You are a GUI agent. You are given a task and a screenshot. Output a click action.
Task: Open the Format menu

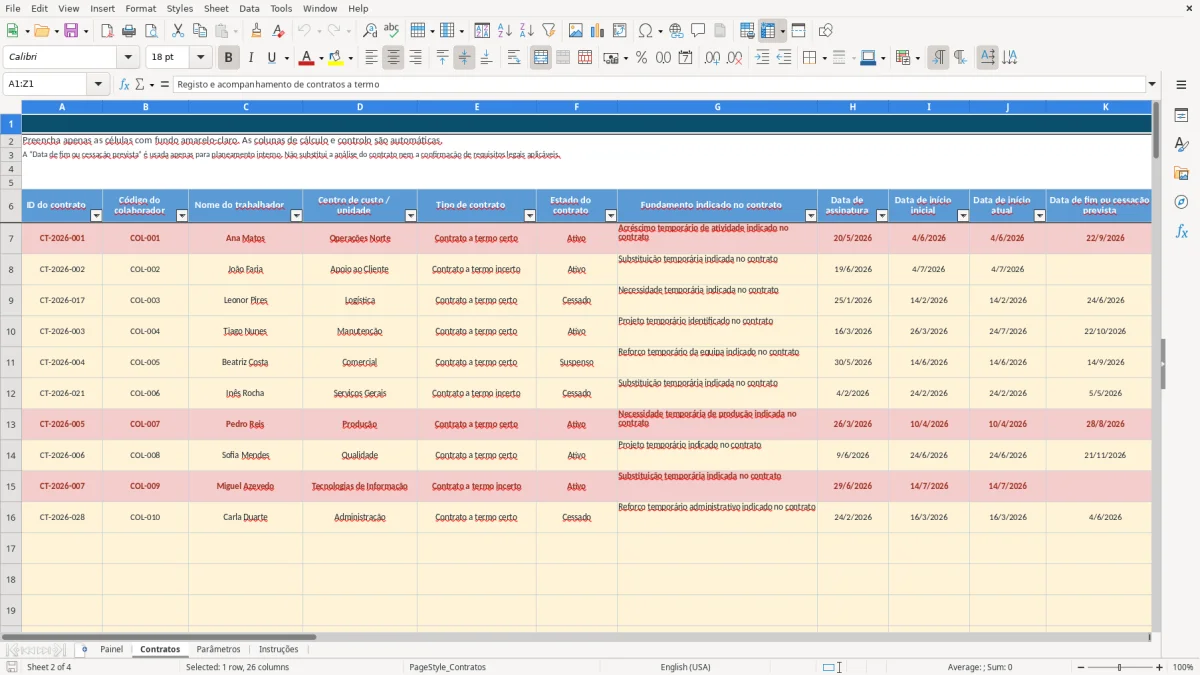(140, 8)
